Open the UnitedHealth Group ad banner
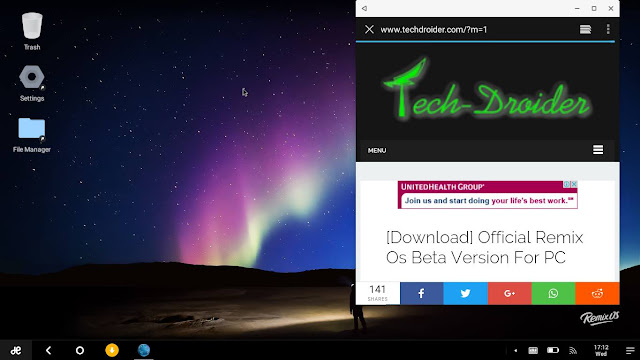 pyautogui.click(x=487, y=195)
